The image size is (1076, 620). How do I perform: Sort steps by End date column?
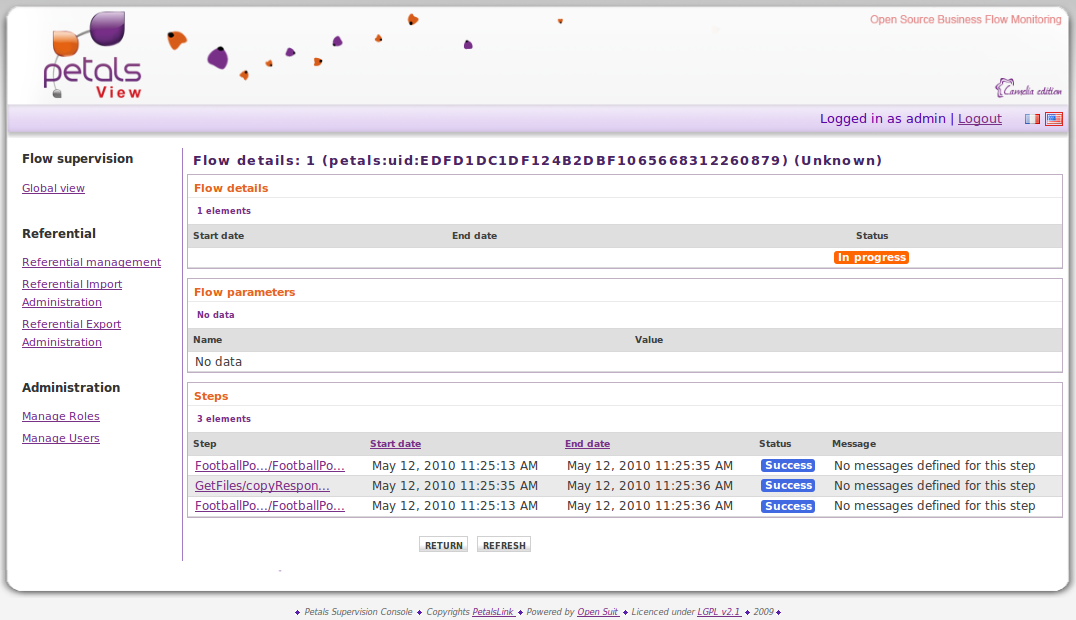[587, 444]
